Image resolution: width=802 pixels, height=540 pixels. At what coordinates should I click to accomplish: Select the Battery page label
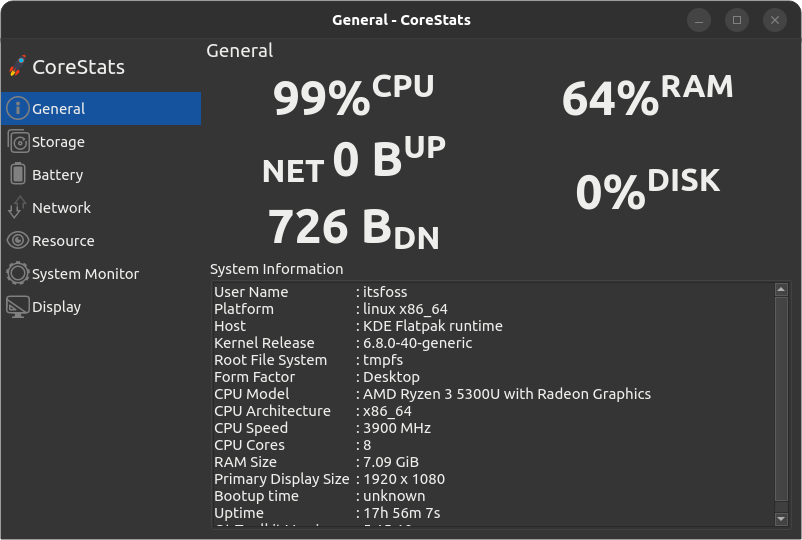point(57,175)
